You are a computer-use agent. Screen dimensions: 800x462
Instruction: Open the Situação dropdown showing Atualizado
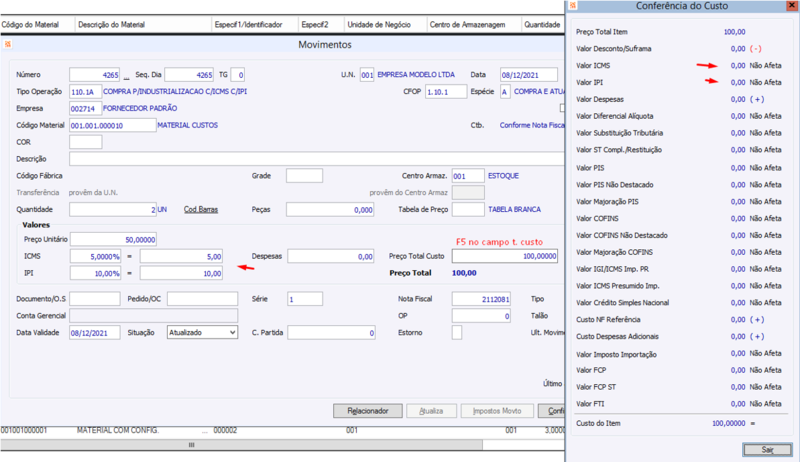203,332
